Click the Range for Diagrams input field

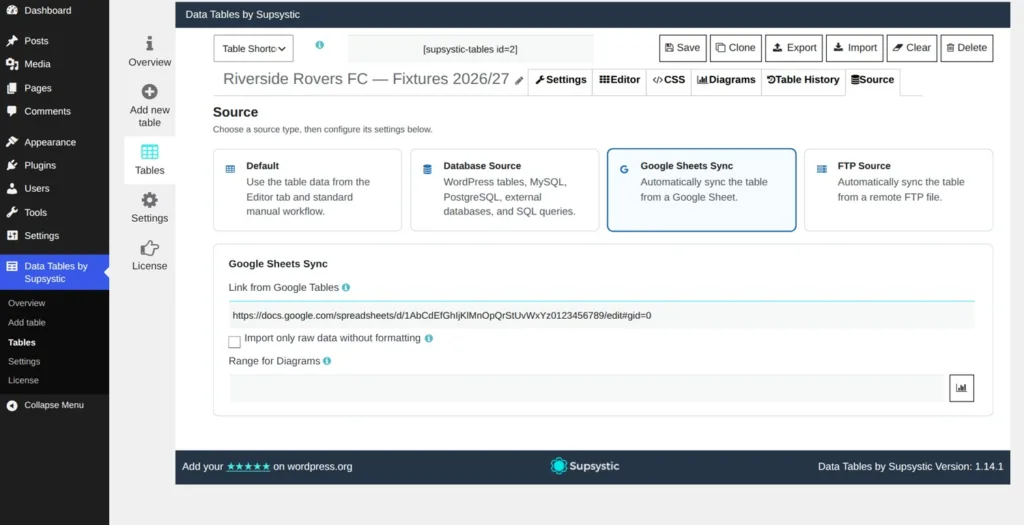tap(586, 388)
